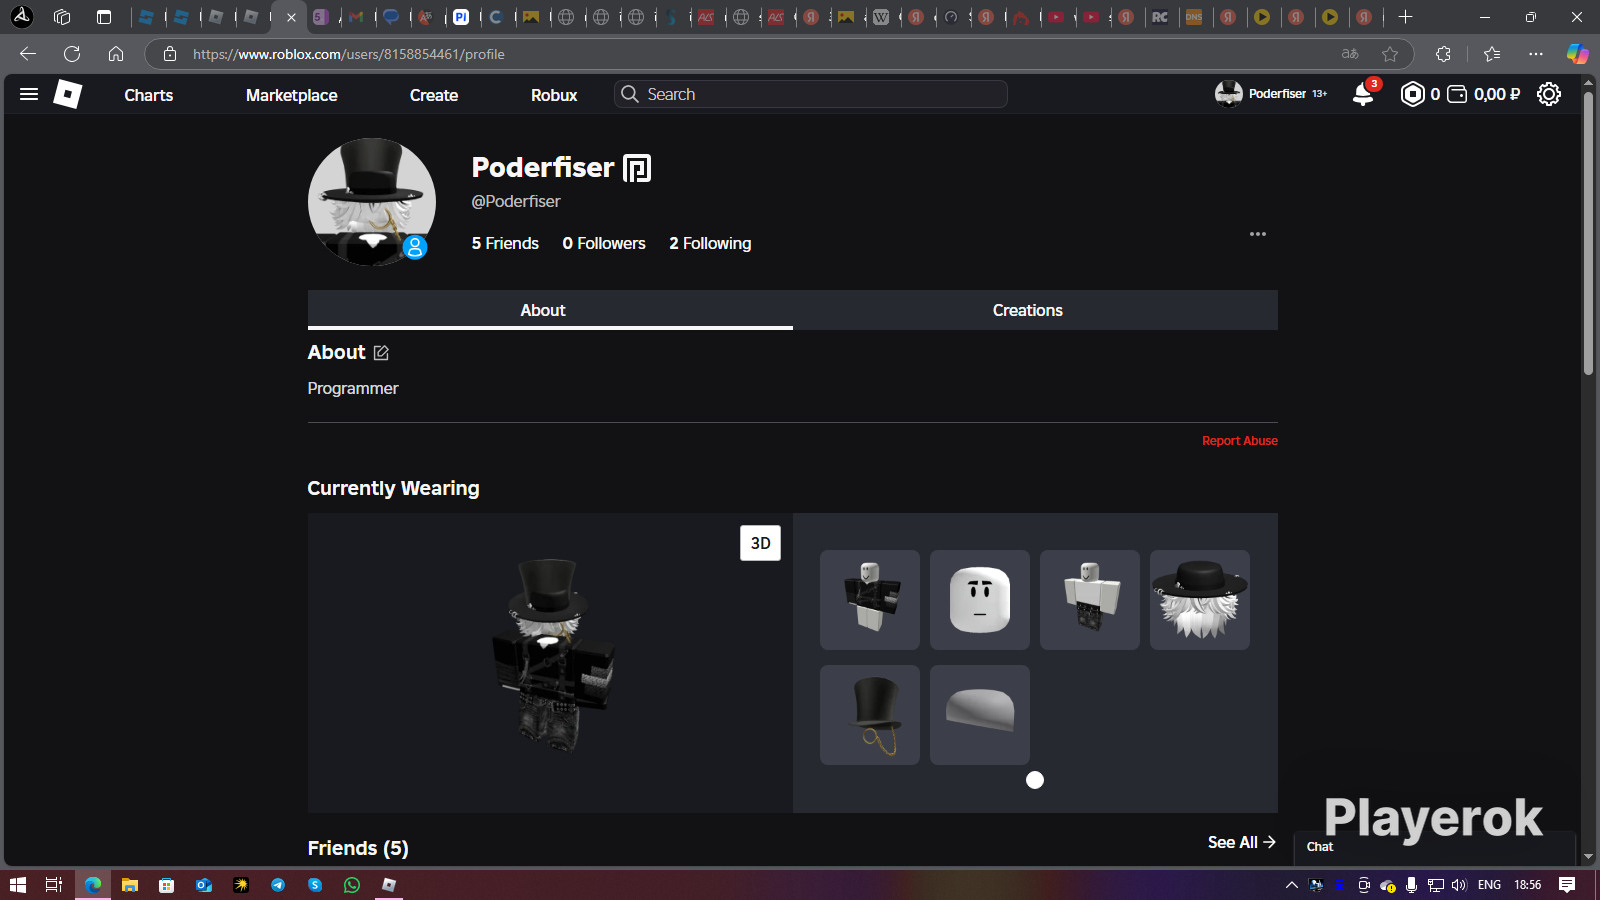Click the Poderfiser username in the header
This screenshot has height=900, width=1600.
(x=1278, y=94)
